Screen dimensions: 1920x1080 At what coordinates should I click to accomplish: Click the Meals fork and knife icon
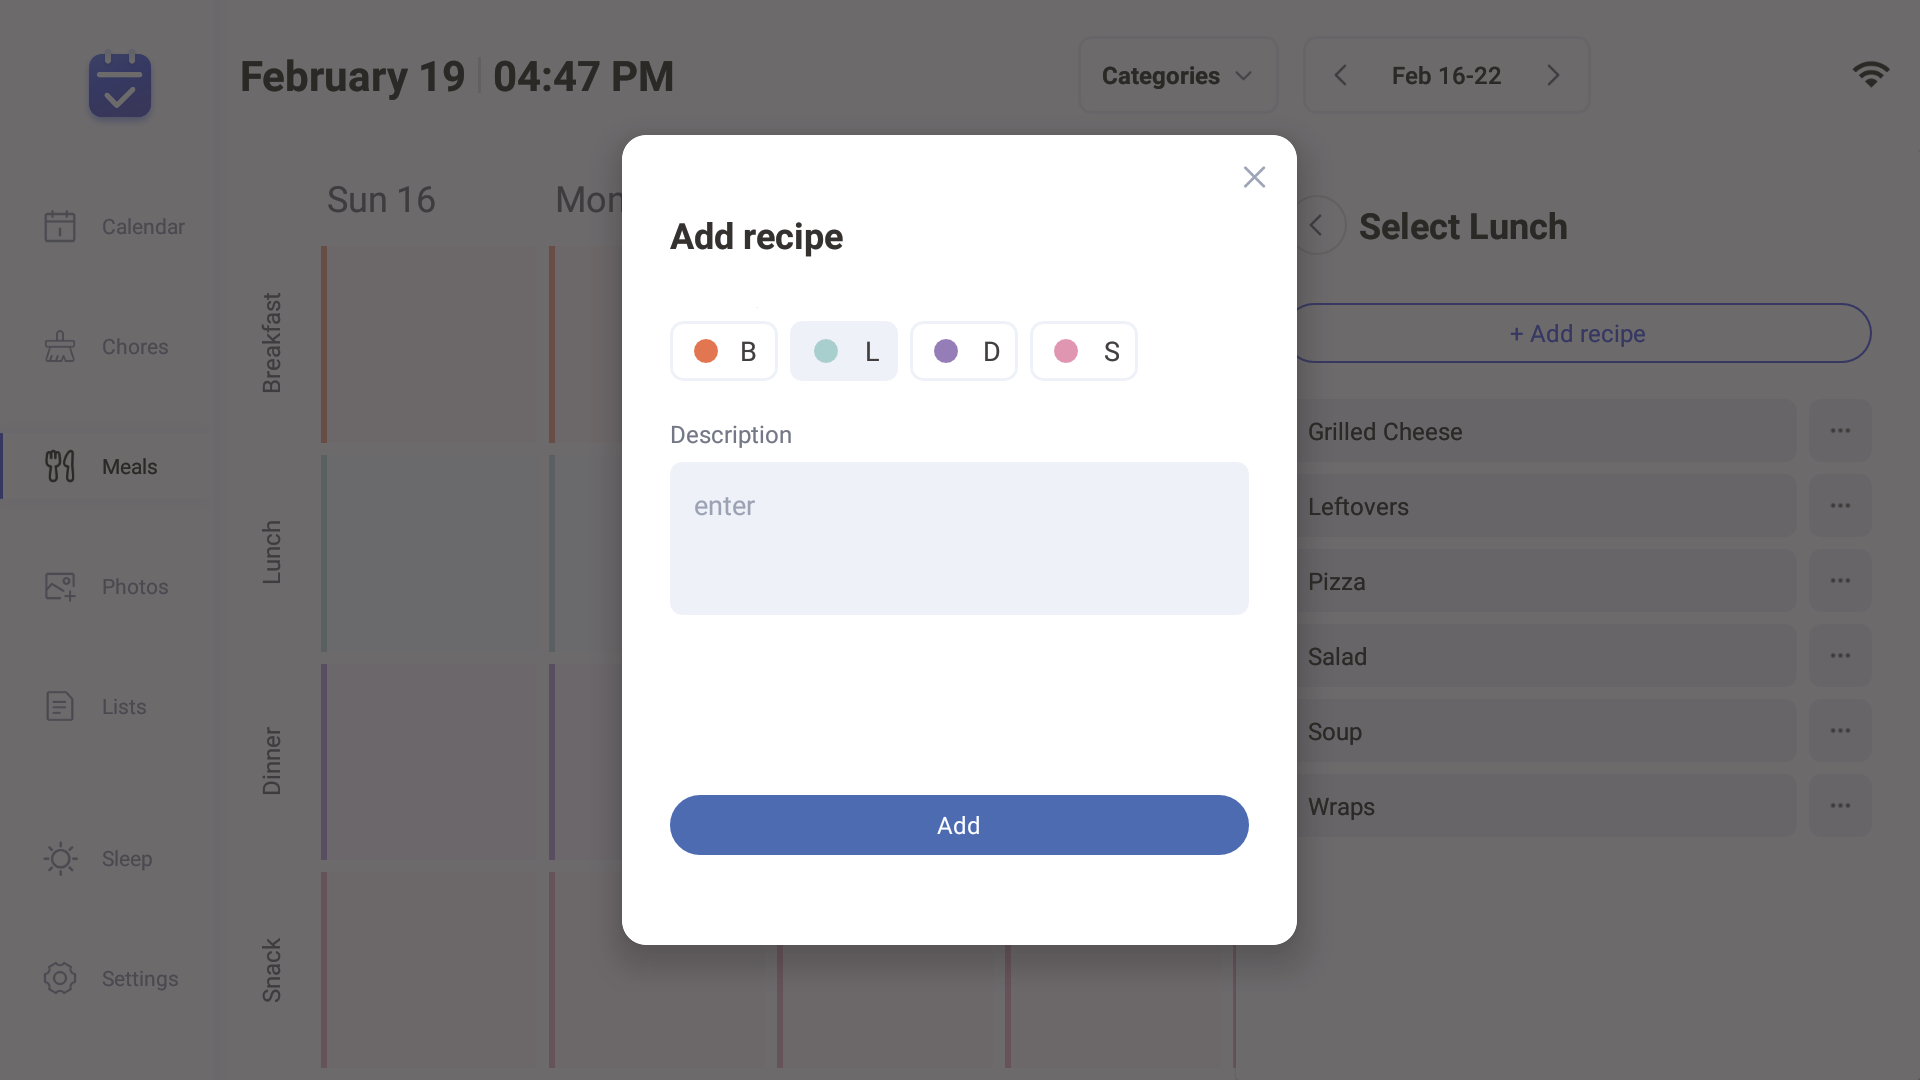60,466
